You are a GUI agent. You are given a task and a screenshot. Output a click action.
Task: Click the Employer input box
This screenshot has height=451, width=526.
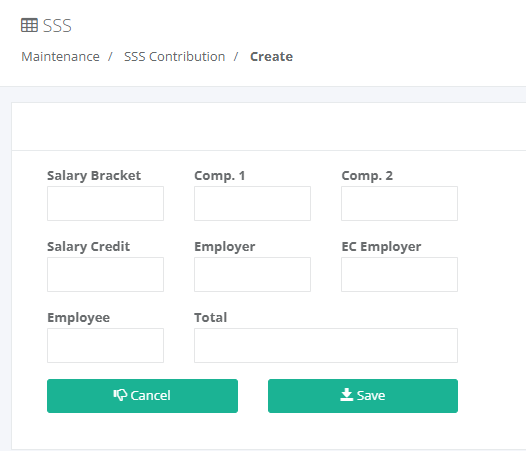(252, 274)
